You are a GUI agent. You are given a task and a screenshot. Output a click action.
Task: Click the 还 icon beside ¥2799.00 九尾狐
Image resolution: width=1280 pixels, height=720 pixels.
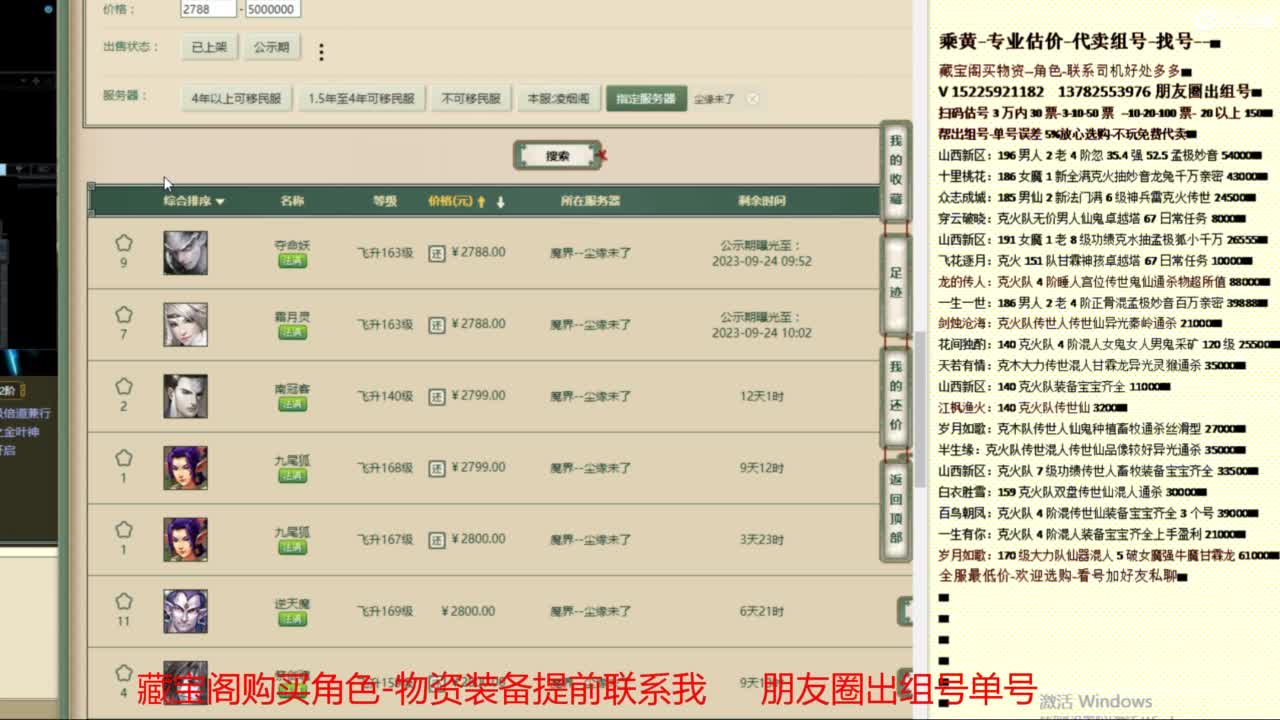pyautogui.click(x=437, y=468)
